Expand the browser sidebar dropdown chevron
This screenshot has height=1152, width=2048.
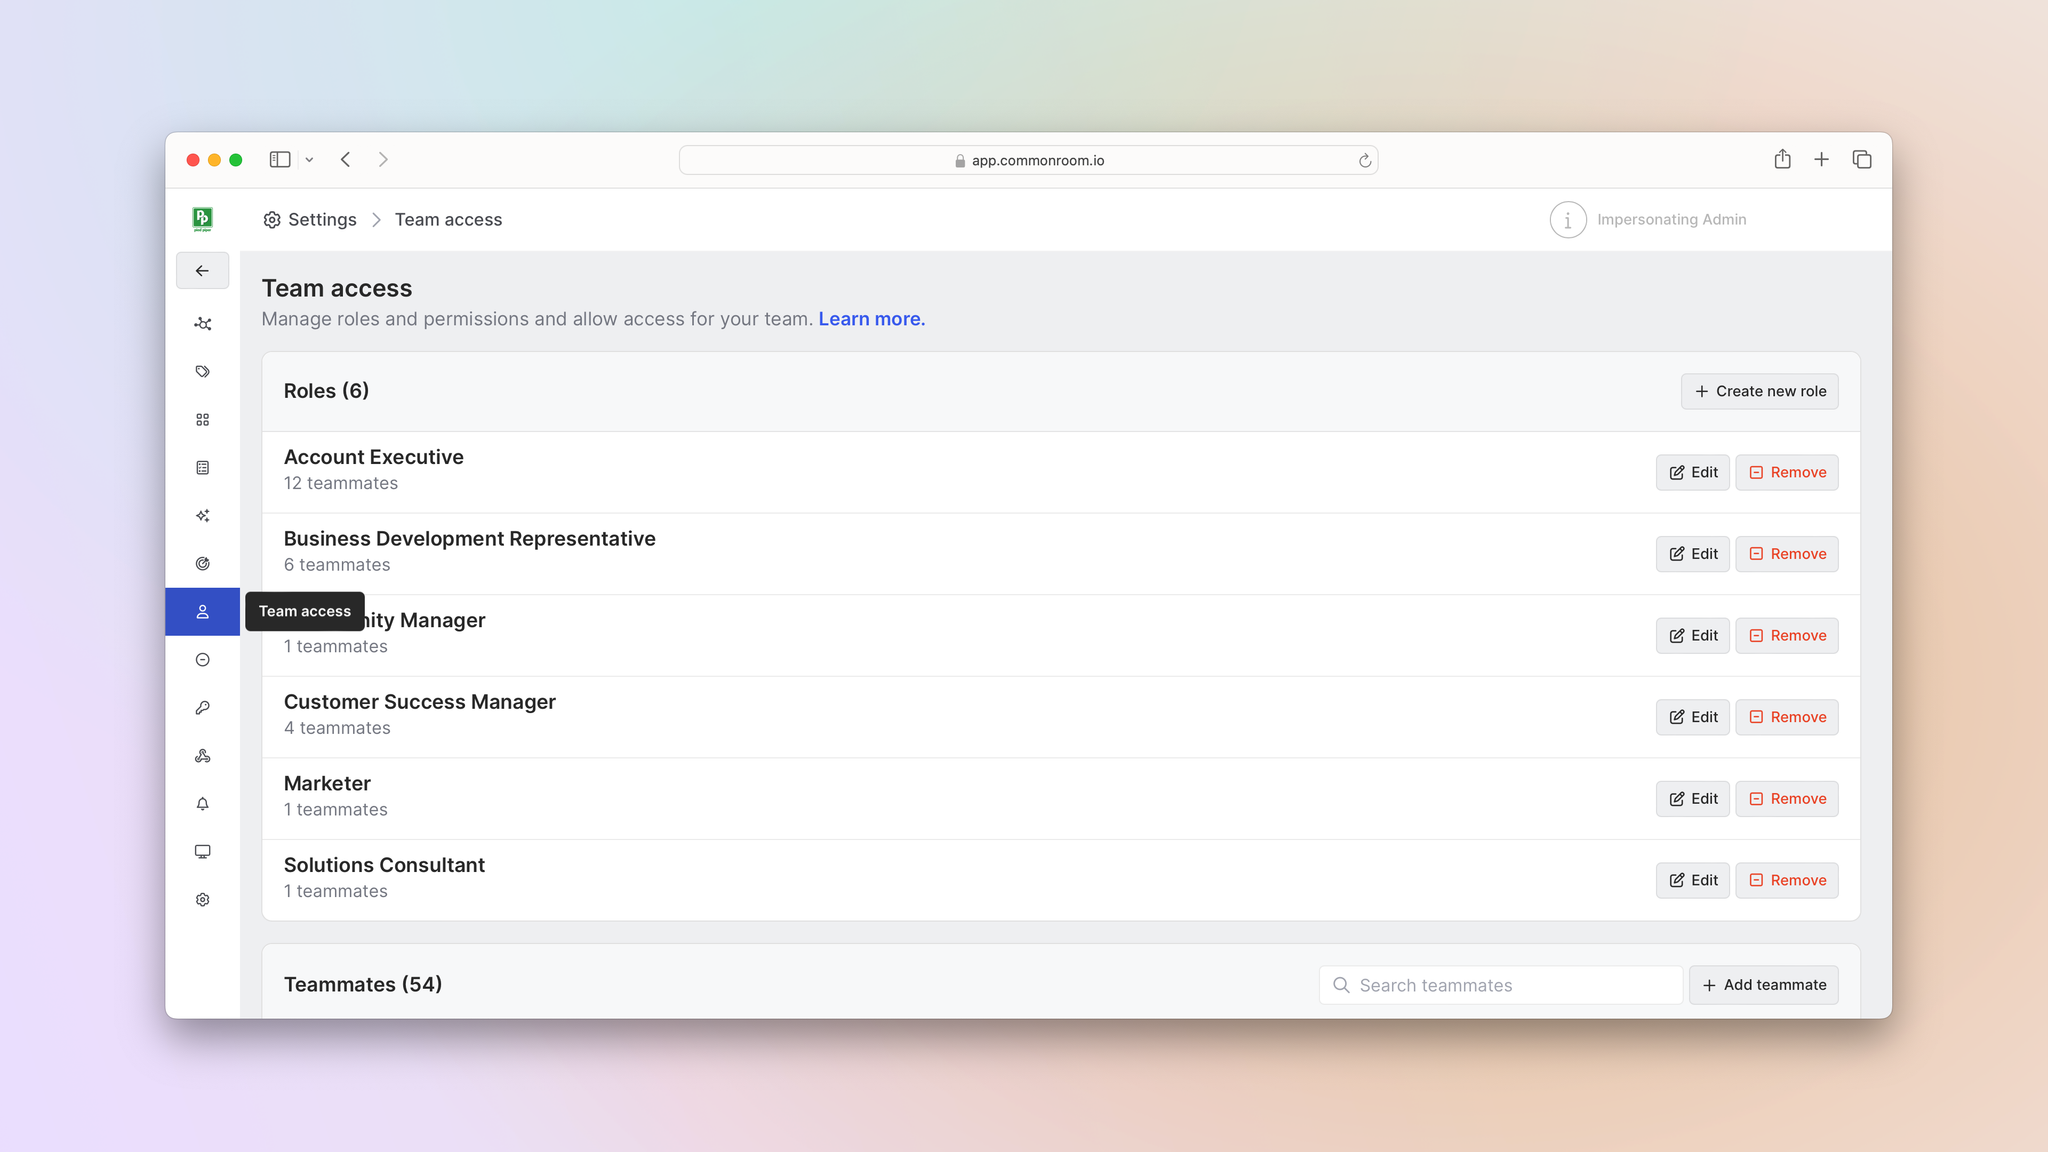(x=310, y=160)
